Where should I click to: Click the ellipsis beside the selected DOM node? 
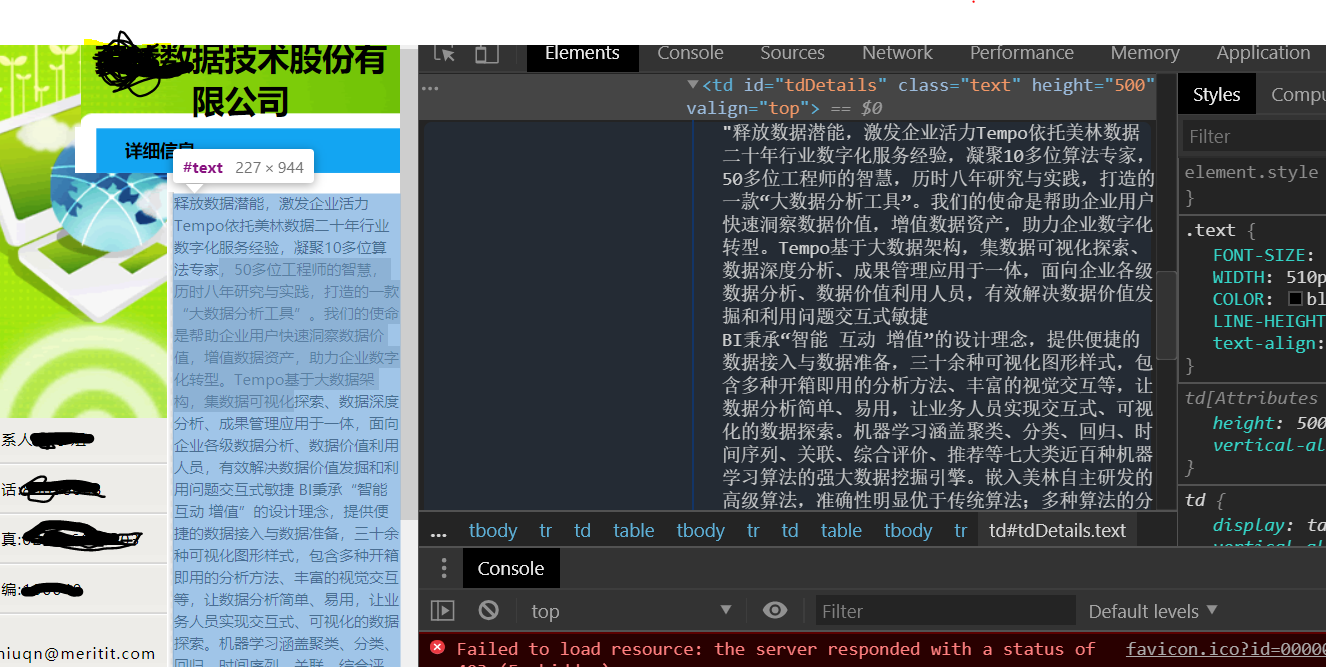click(430, 88)
